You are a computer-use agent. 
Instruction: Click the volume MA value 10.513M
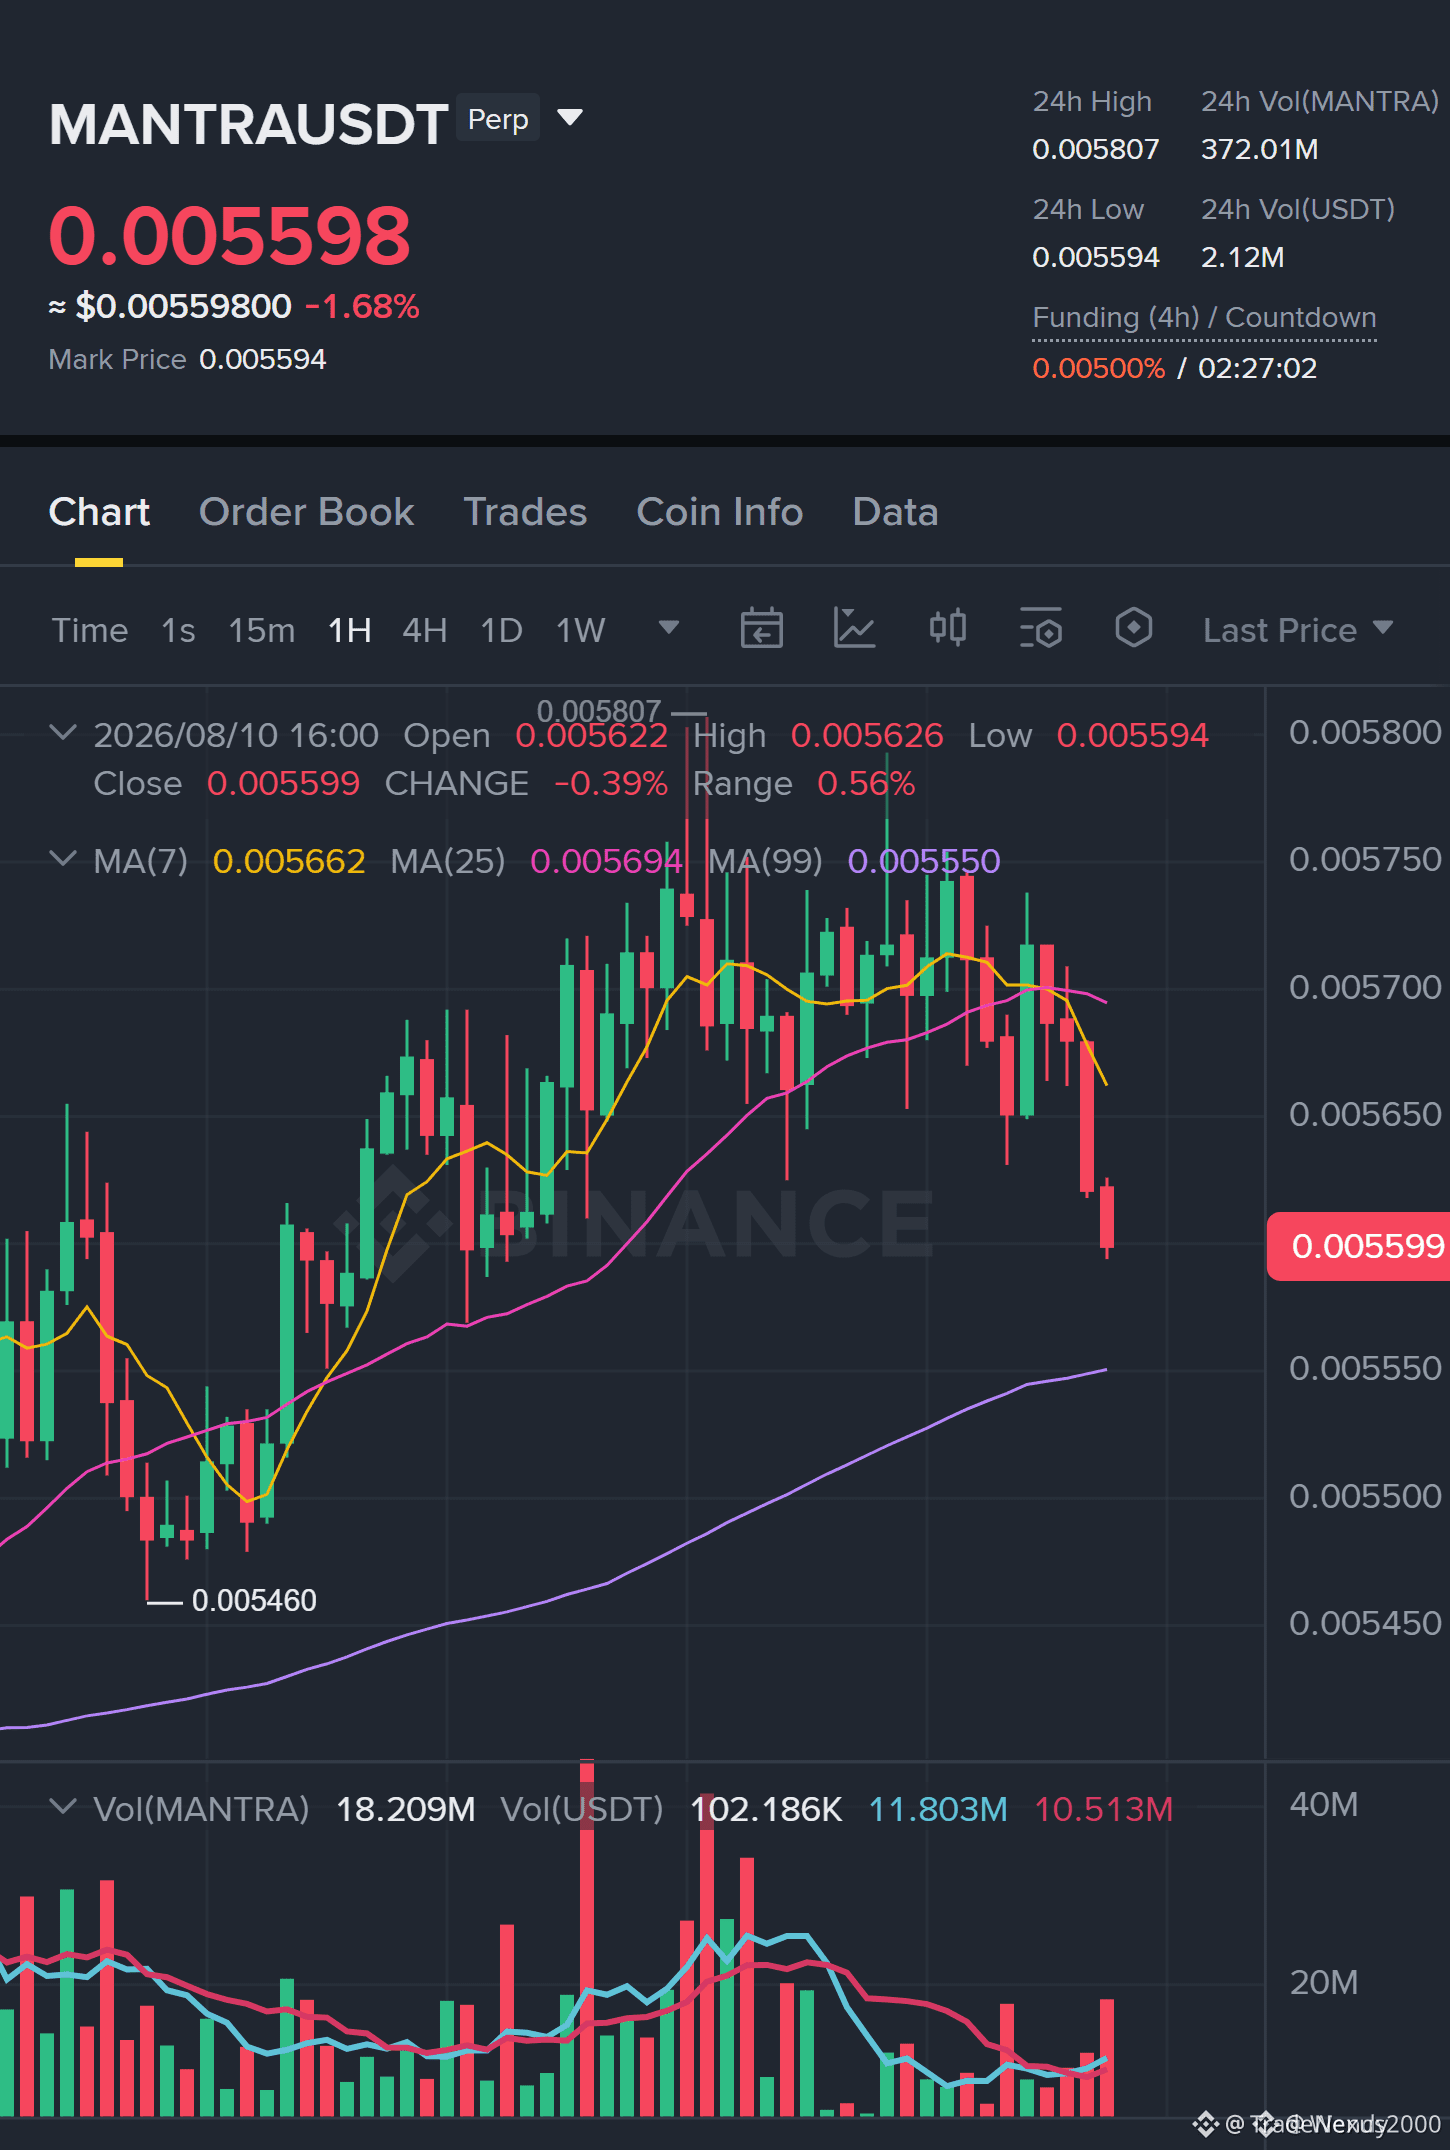coord(1103,1809)
